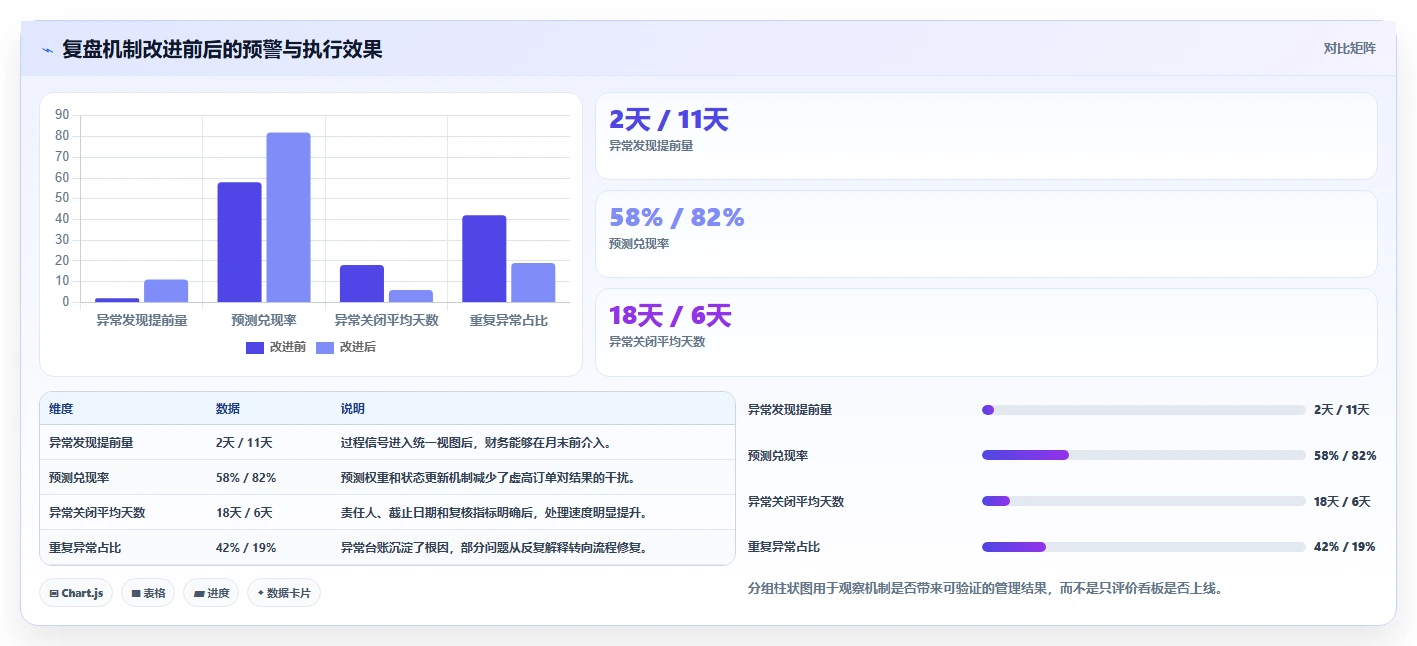Open the 58% / 82% data card
The image size is (1417, 646).
coord(986,234)
